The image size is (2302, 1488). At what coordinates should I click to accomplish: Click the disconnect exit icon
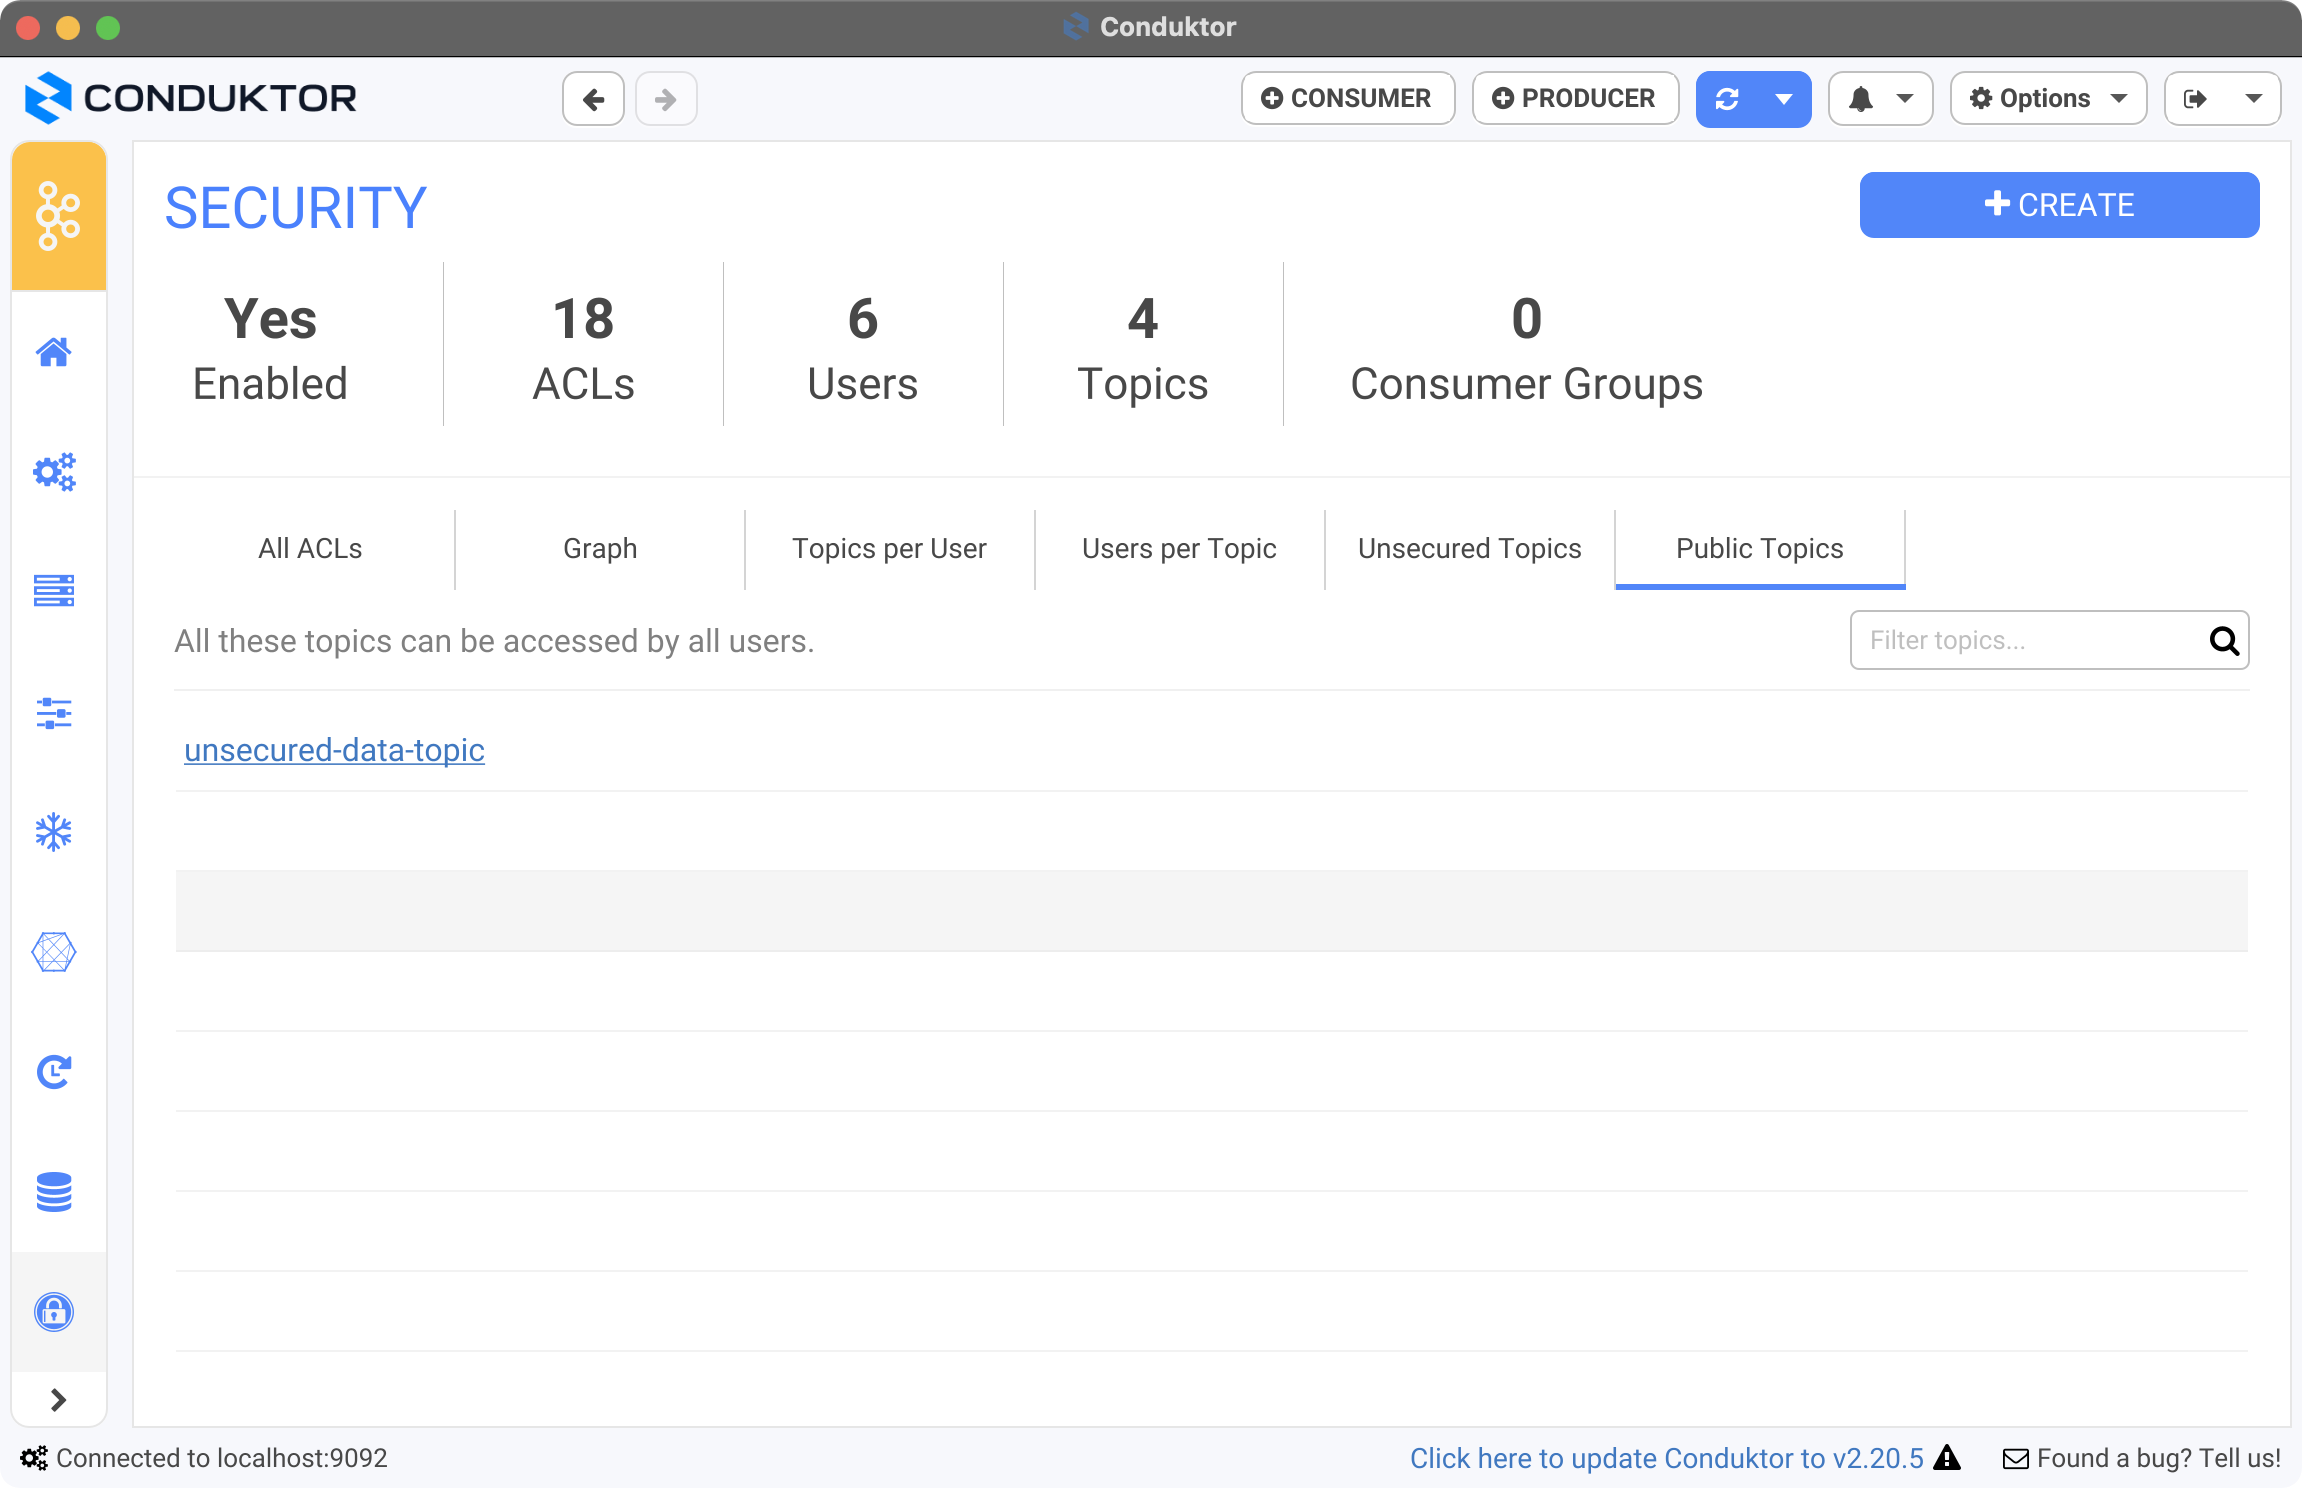[2195, 99]
